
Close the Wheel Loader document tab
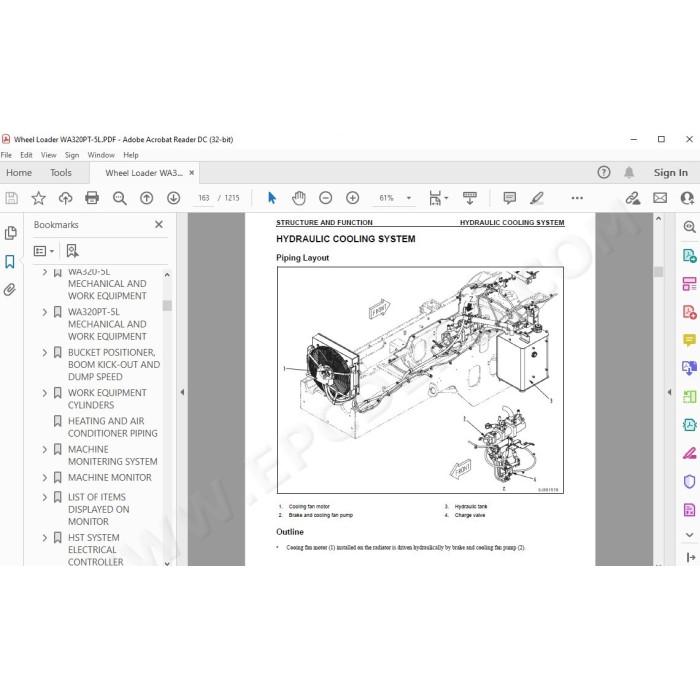192,173
